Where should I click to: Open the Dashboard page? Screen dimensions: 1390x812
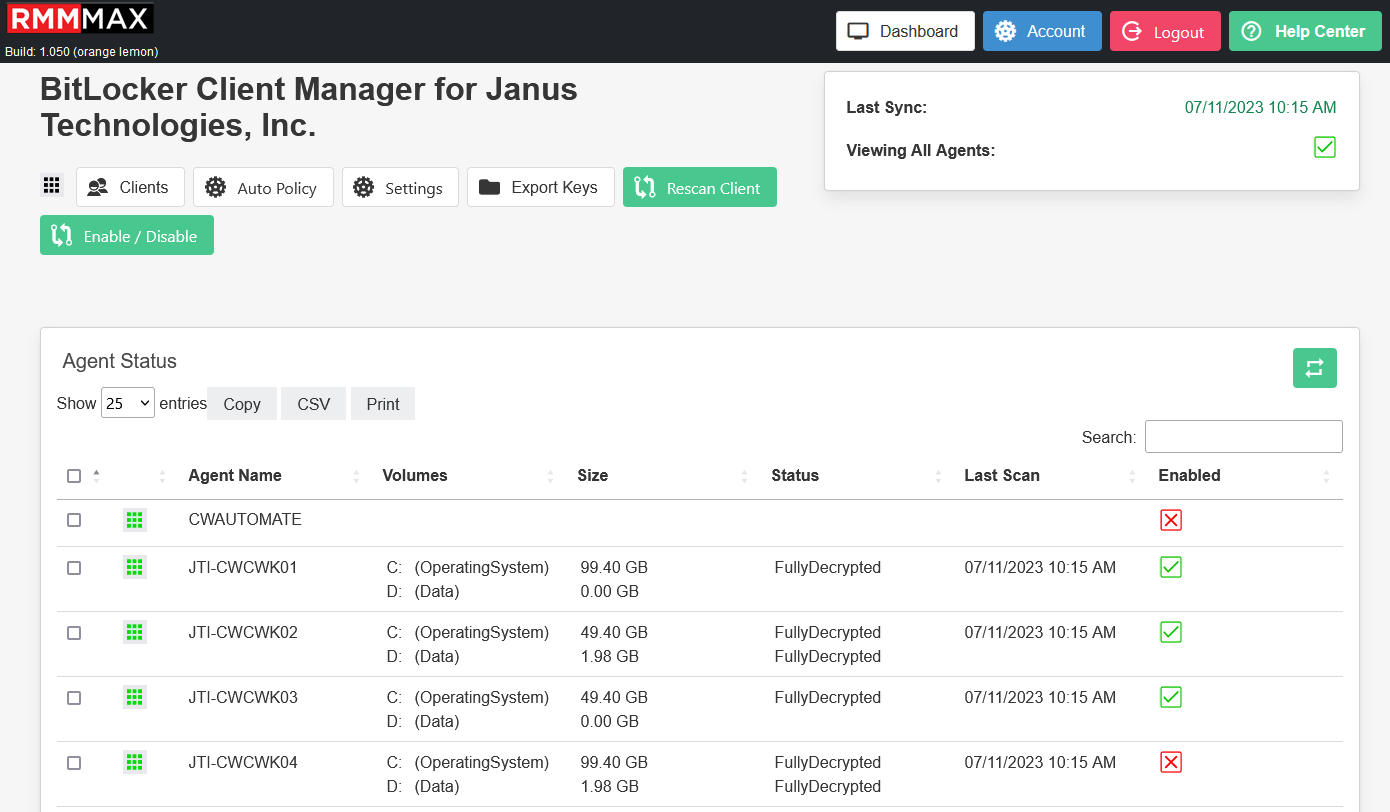tap(904, 31)
